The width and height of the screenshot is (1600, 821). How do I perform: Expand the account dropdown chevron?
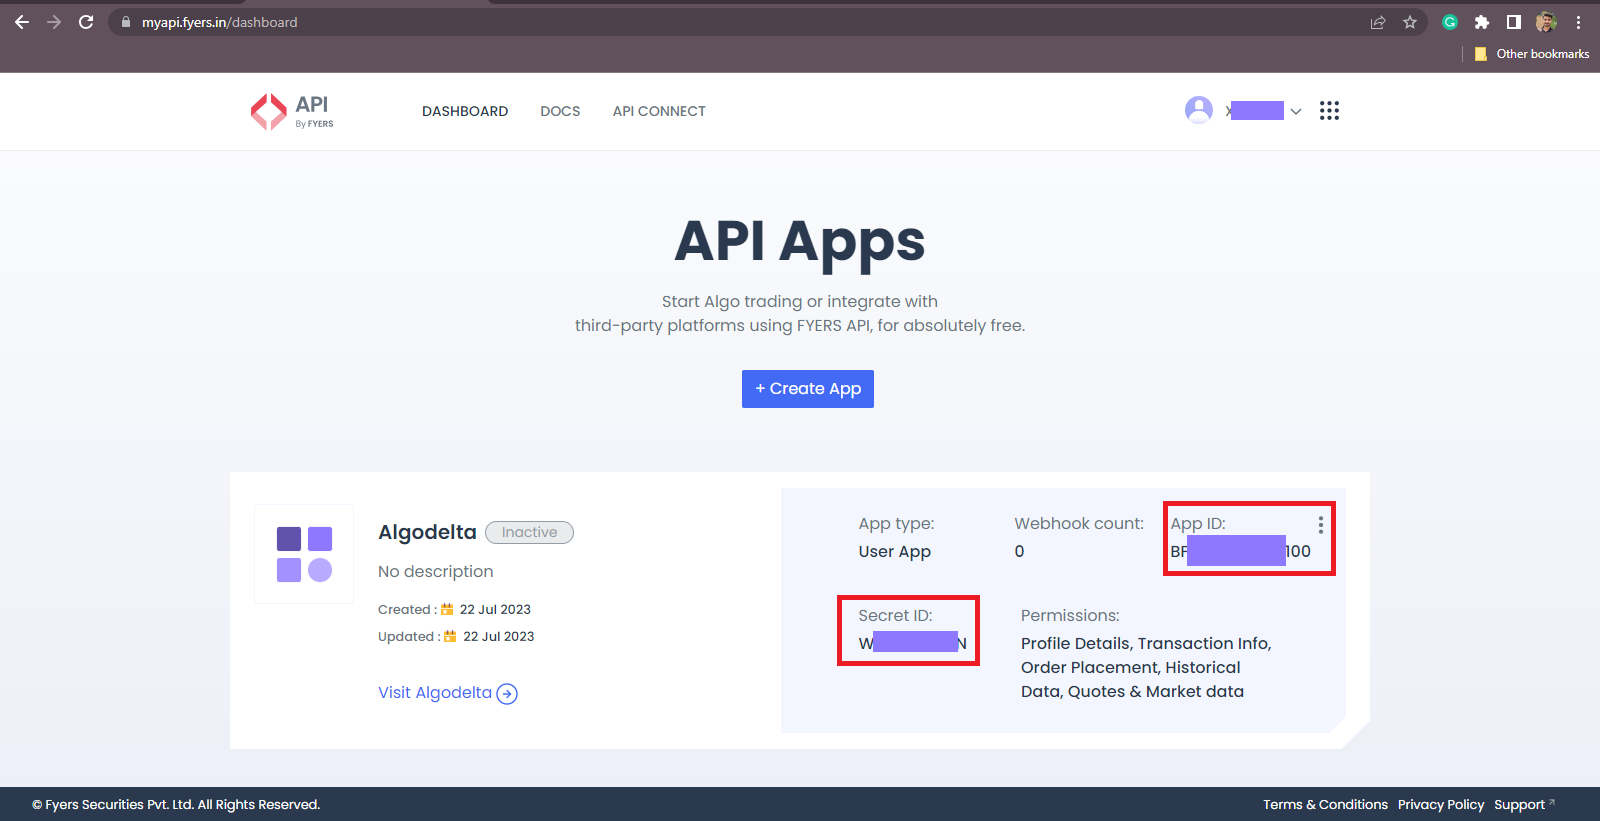(1296, 111)
